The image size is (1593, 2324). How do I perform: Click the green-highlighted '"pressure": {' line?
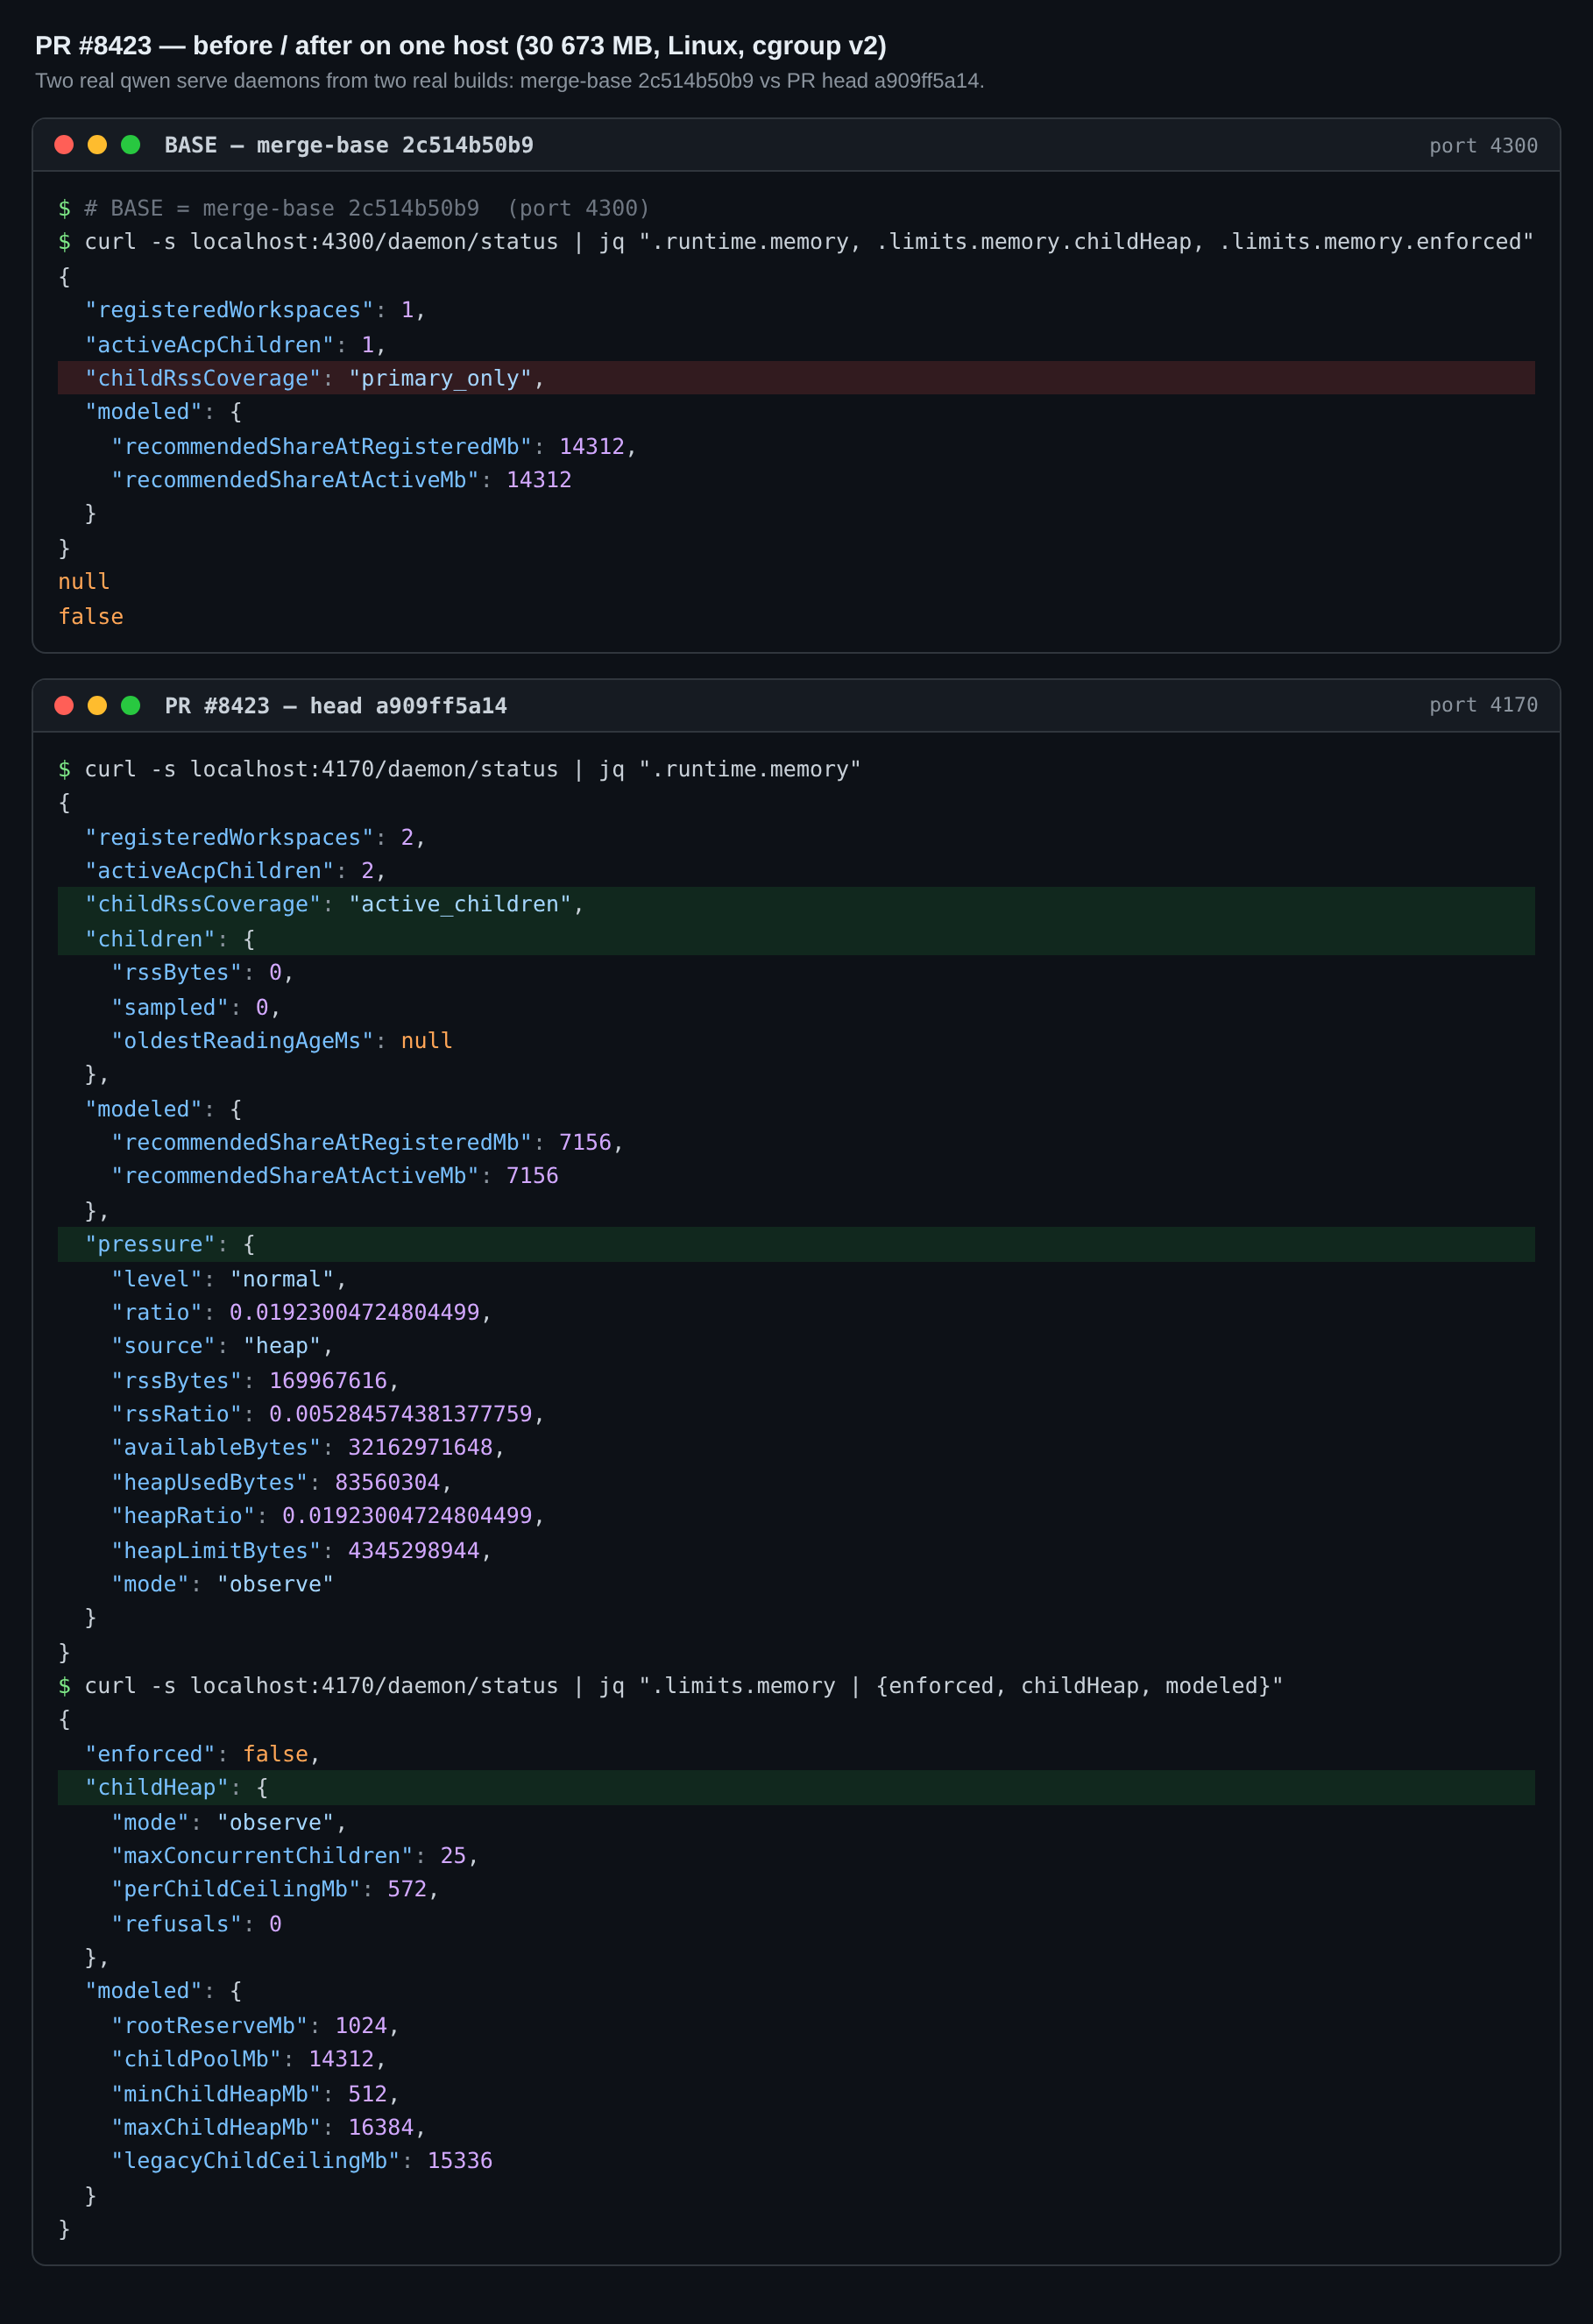[796, 1244]
